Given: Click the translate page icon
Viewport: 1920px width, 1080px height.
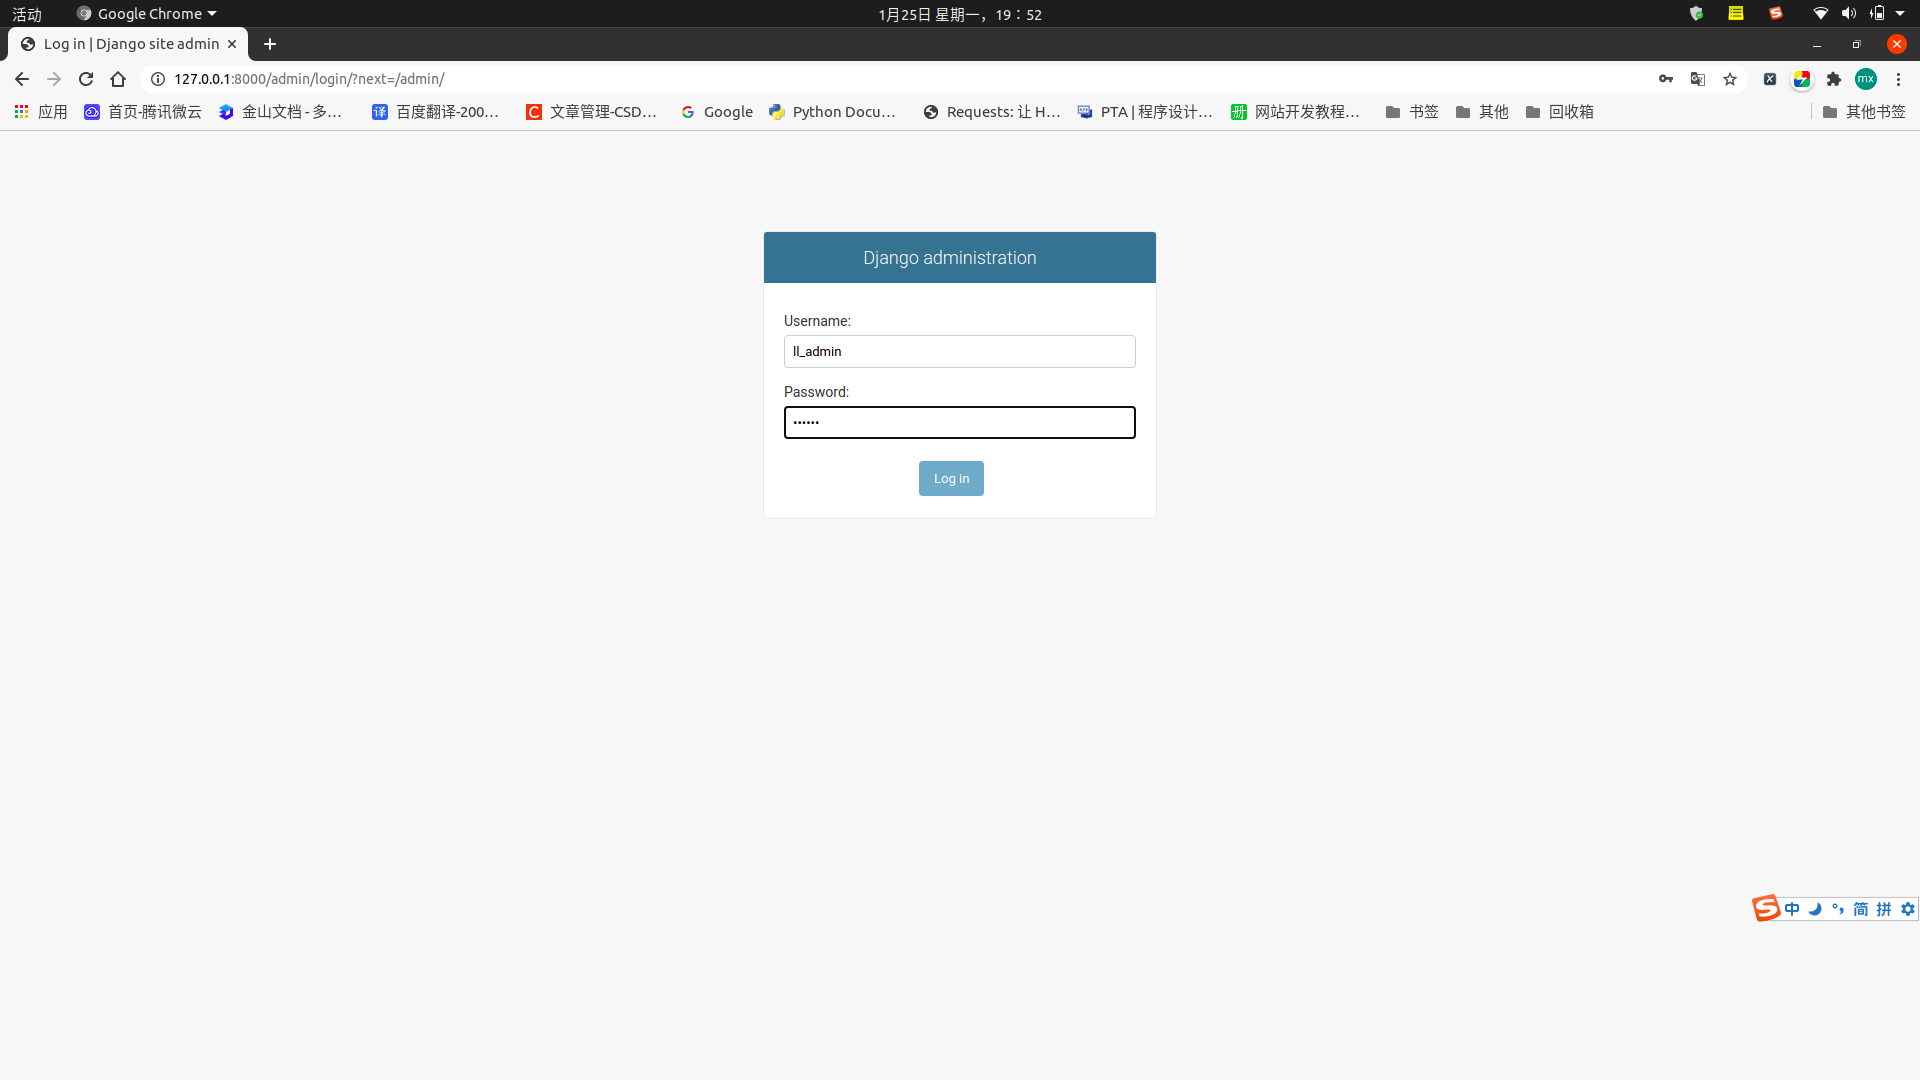Looking at the screenshot, I should [1698, 79].
